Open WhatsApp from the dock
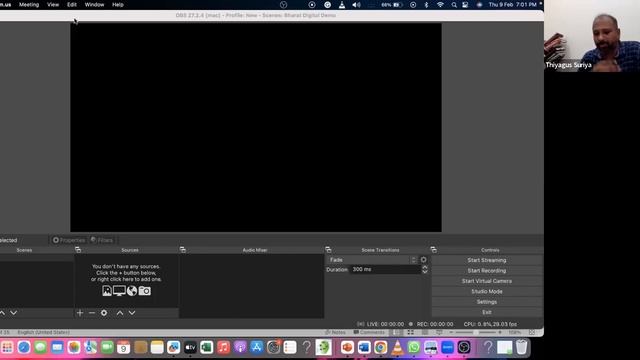 coord(414,347)
